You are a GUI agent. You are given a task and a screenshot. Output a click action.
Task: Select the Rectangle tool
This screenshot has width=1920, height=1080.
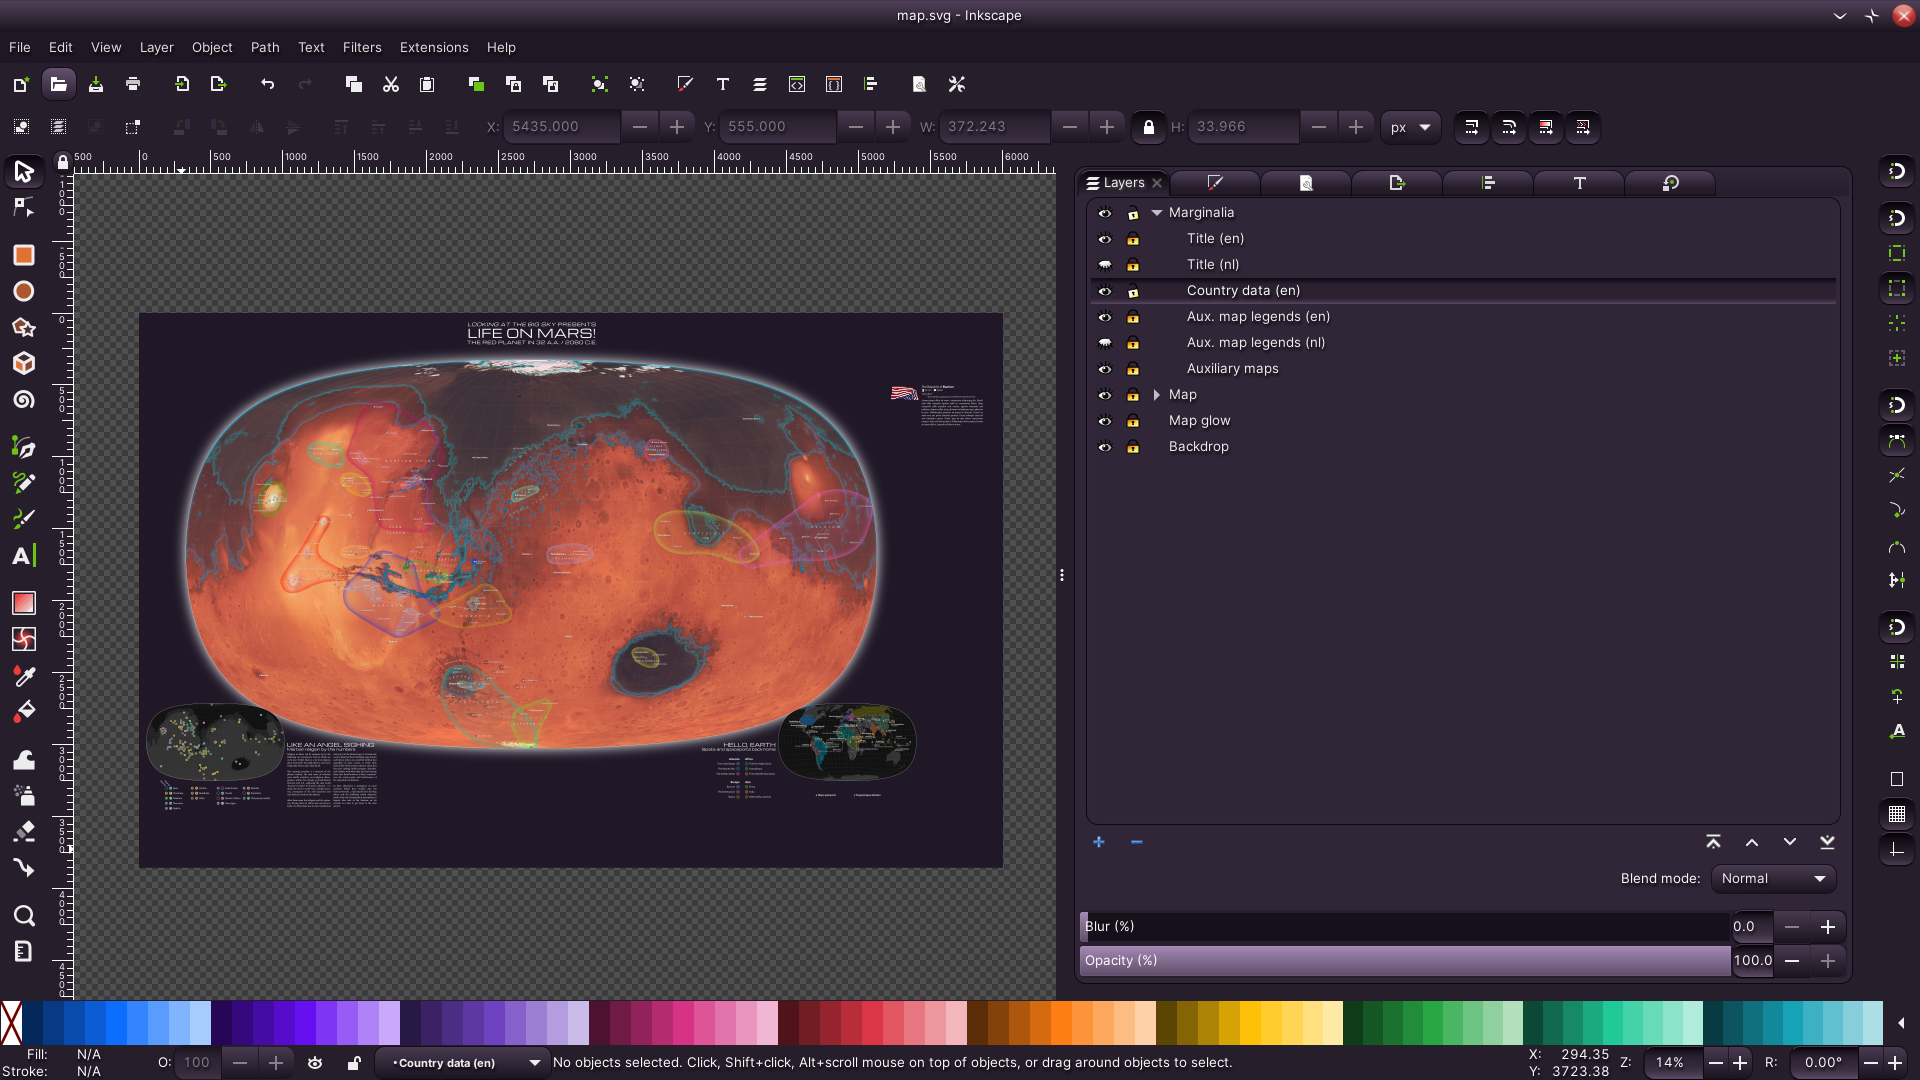click(x=23, y=255)
